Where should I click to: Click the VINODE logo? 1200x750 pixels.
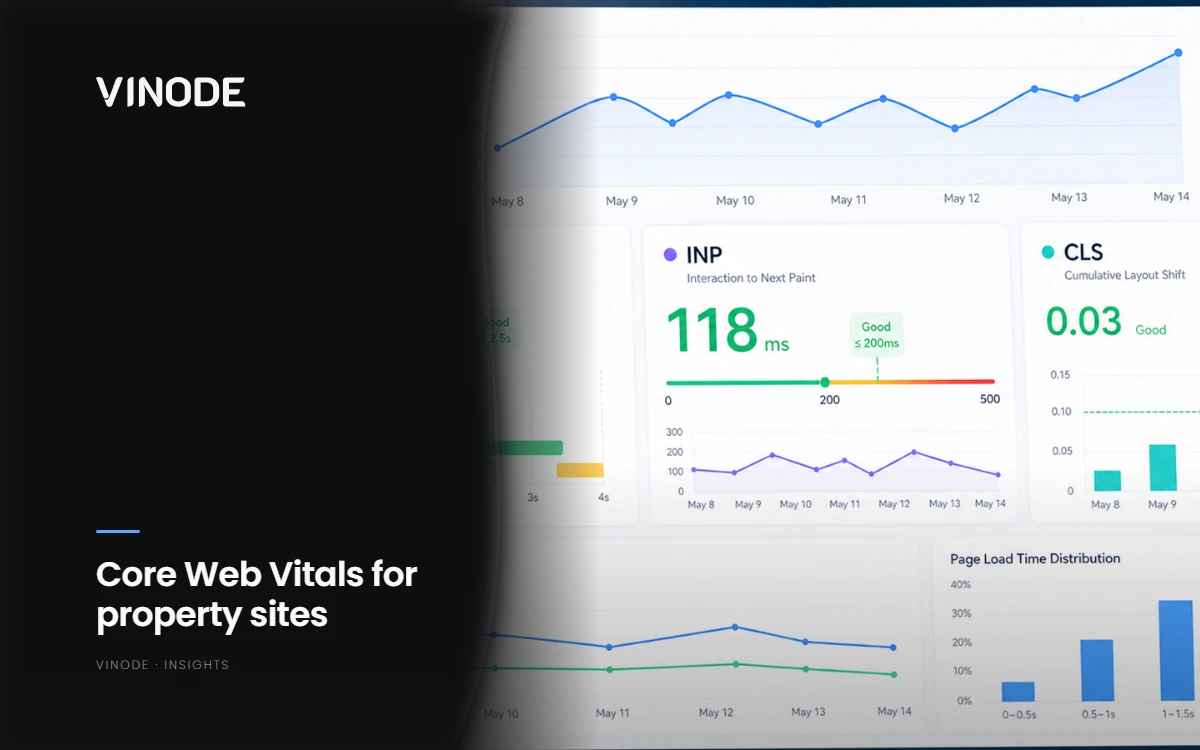(x=170, y=92)
